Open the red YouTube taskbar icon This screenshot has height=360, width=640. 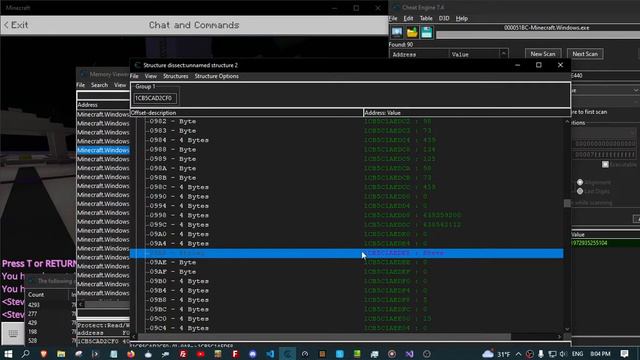point(200,354)
